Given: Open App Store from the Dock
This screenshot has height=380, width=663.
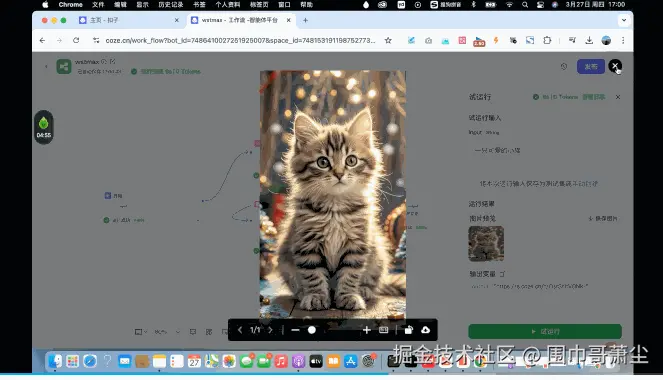Looking at the screenshot, I should coord(351,361).
